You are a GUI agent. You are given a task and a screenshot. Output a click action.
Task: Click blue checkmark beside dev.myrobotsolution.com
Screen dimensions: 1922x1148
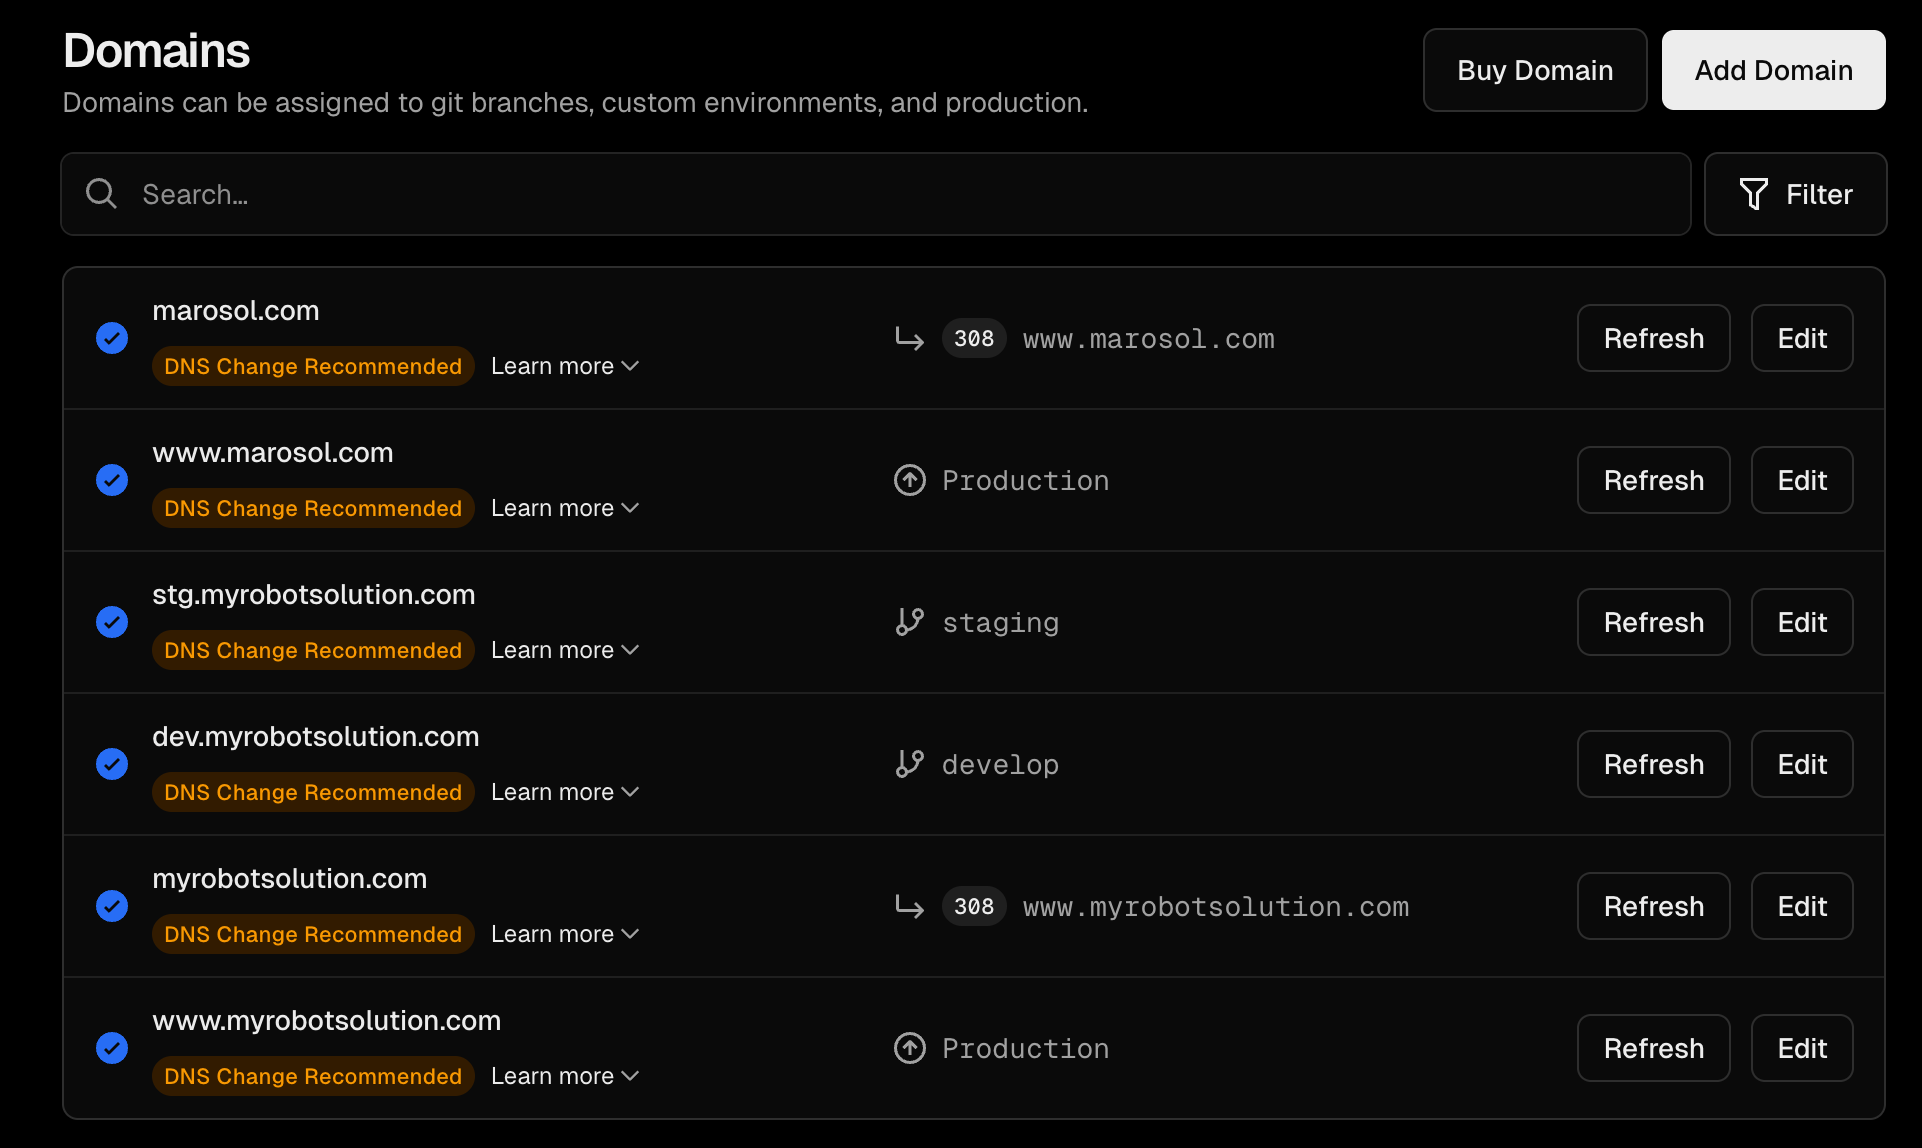pyautogui.click(x=112, y=764)
